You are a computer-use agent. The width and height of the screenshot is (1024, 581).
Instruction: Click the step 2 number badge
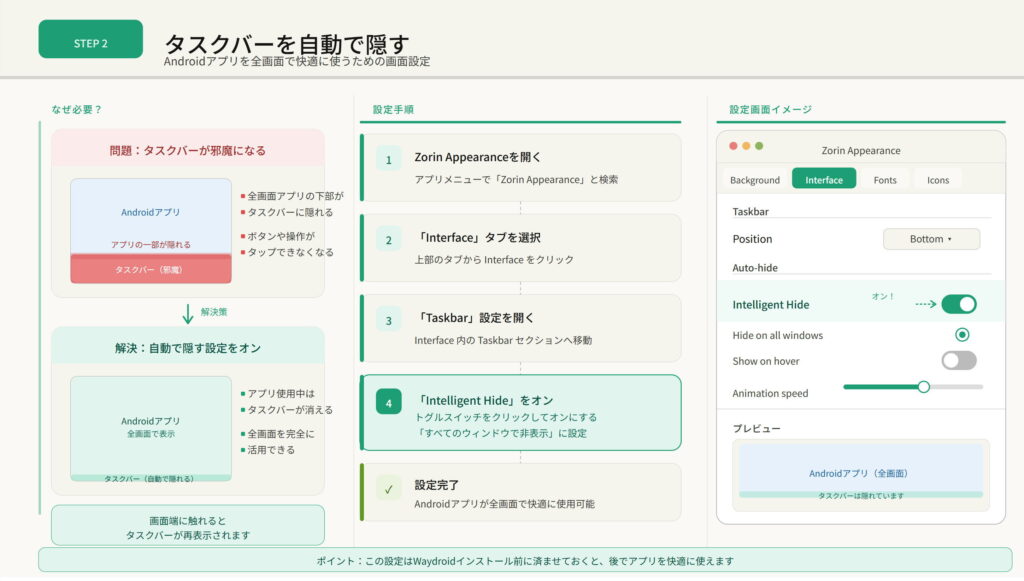tap(388, 240)
